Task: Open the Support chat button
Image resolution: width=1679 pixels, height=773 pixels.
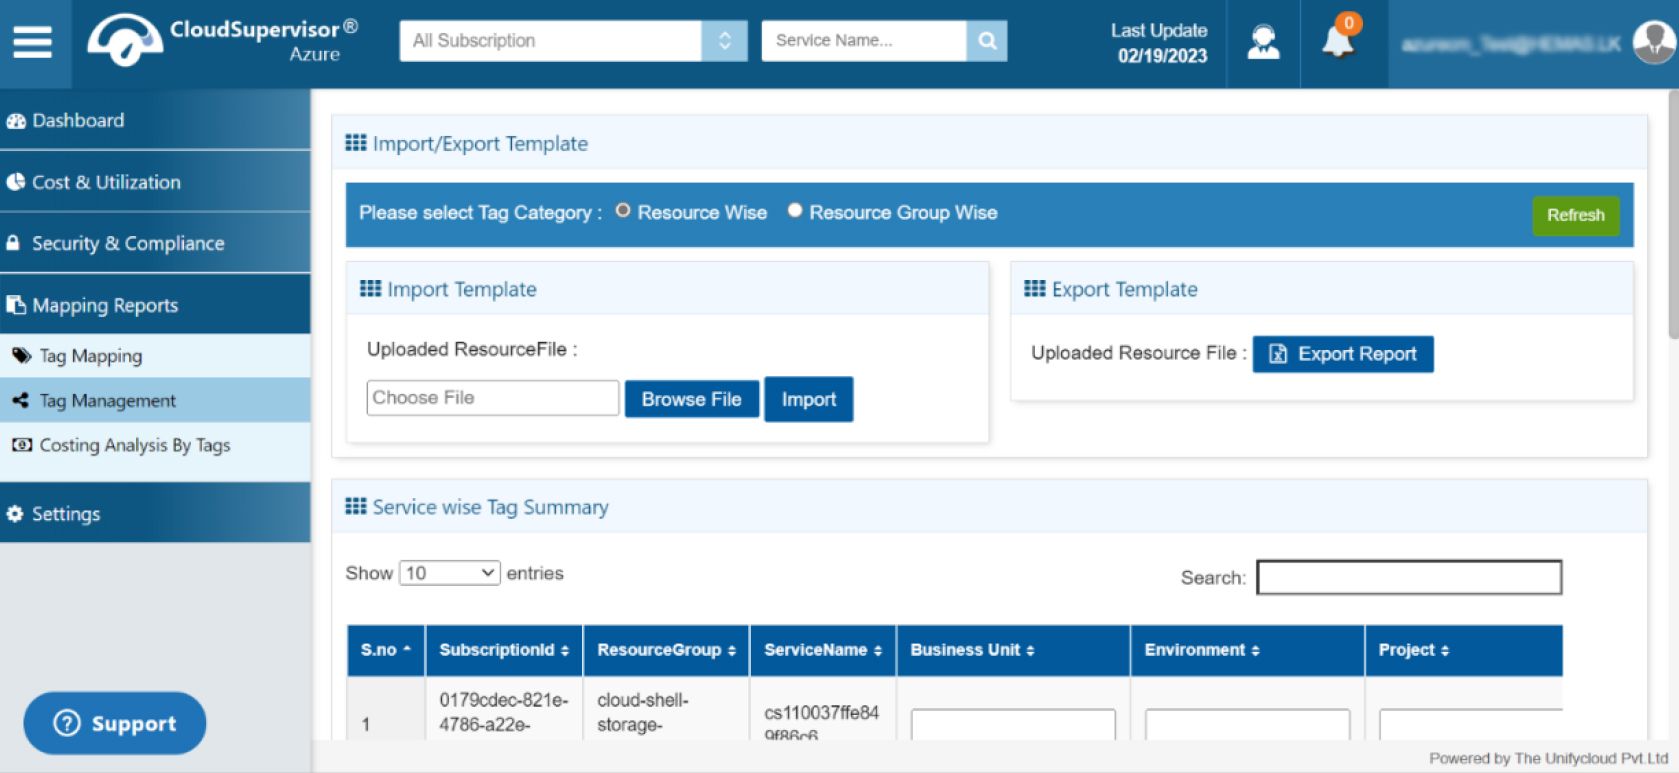Action: pos(115,723)
